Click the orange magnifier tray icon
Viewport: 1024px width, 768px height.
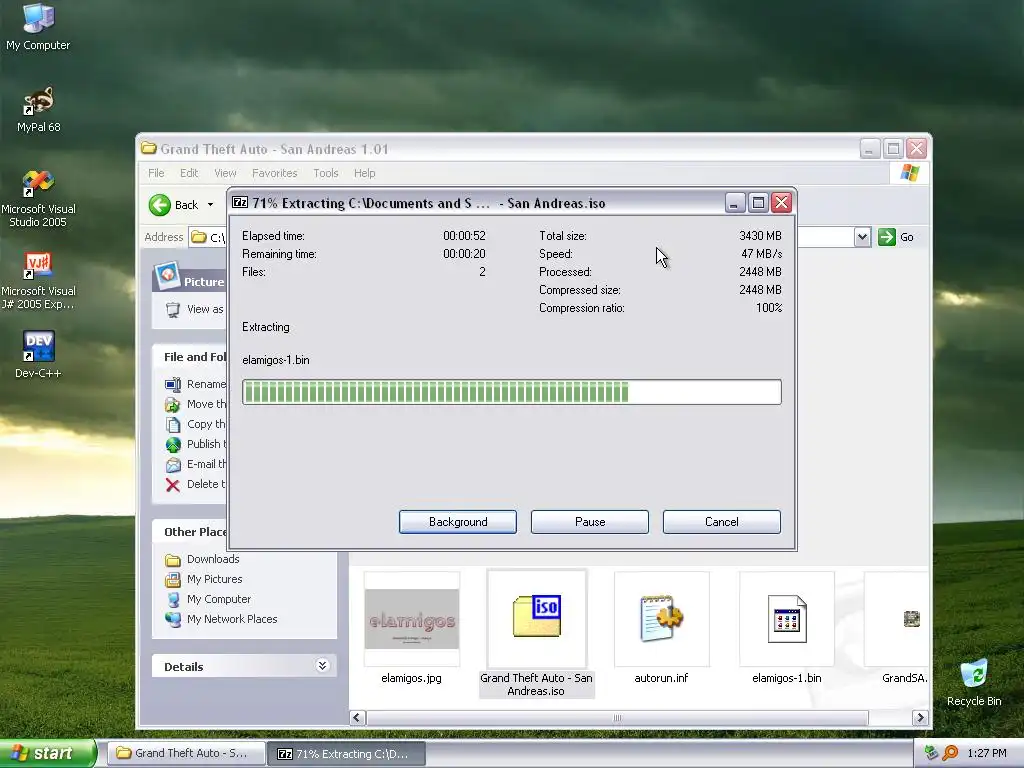tap(950, 753)
